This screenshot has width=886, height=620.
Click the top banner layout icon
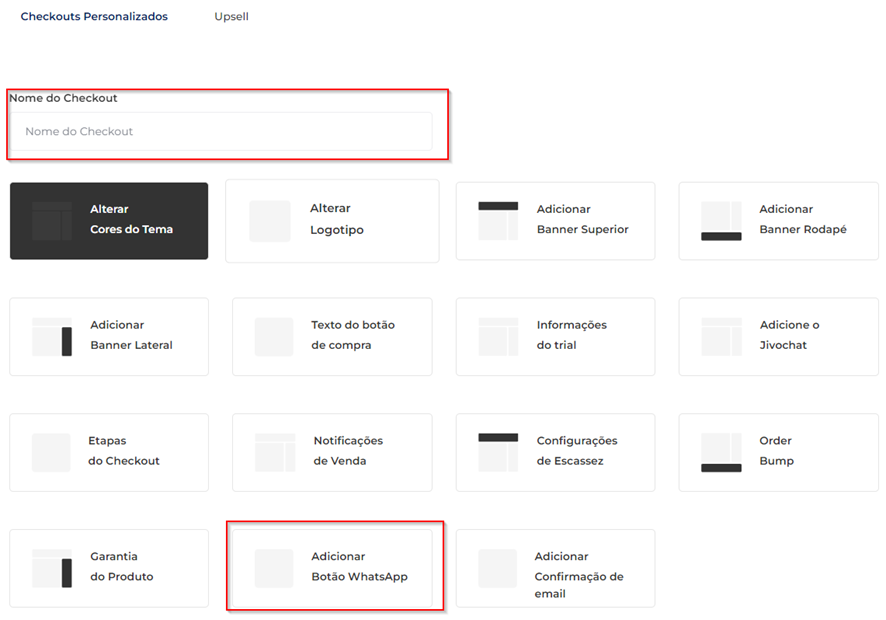498,221
